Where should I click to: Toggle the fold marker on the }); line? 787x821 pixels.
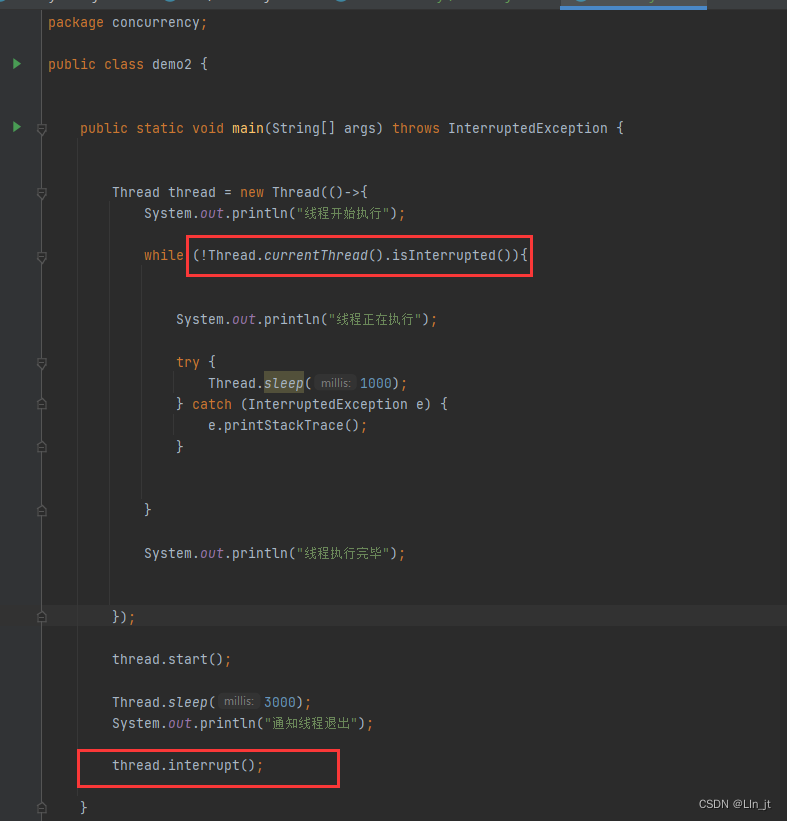[x=42, y=617]
